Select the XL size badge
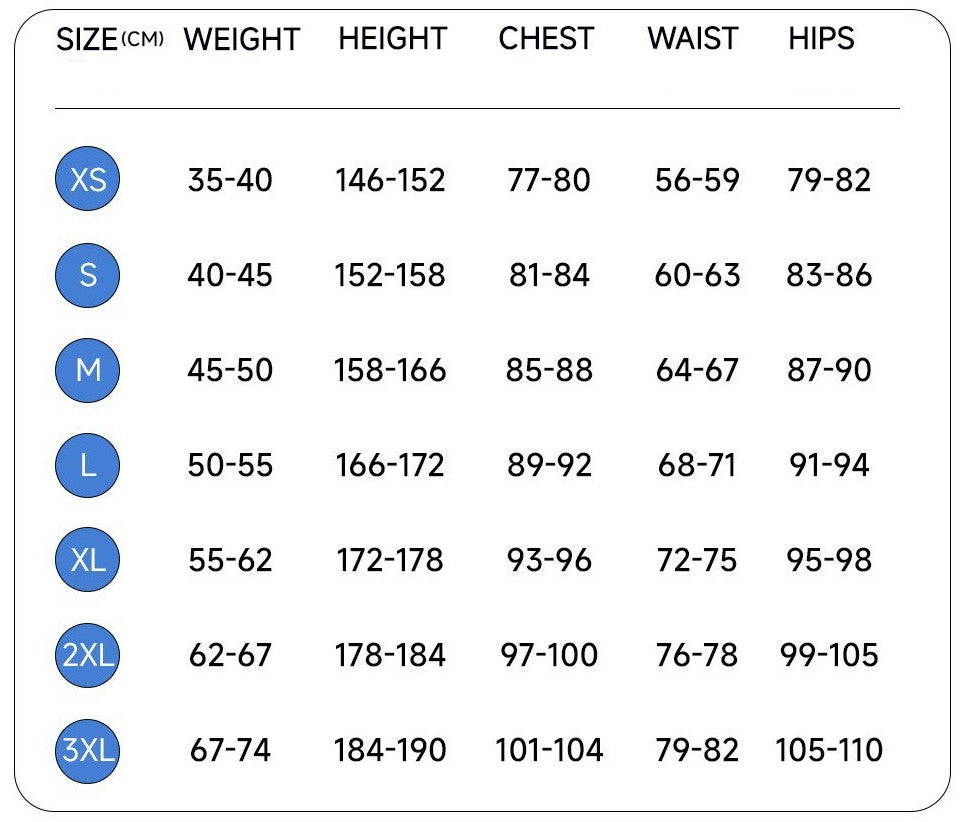Image resolution: width=960 pixels, height=822 pixels. click(x=88, y=560)
